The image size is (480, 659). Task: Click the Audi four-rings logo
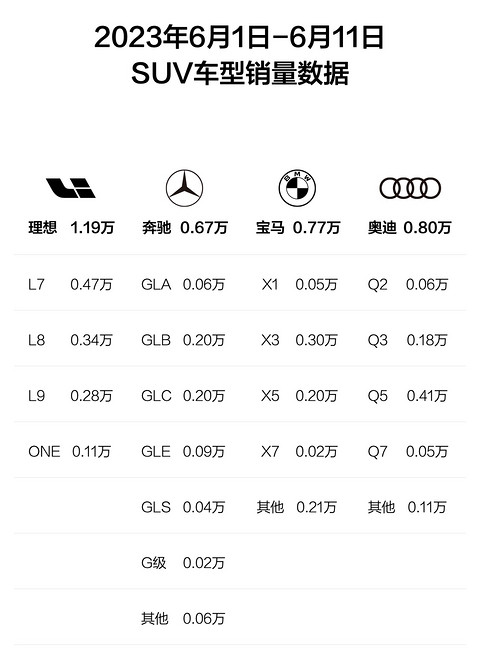pyautogui.click(x=410, y=188)
